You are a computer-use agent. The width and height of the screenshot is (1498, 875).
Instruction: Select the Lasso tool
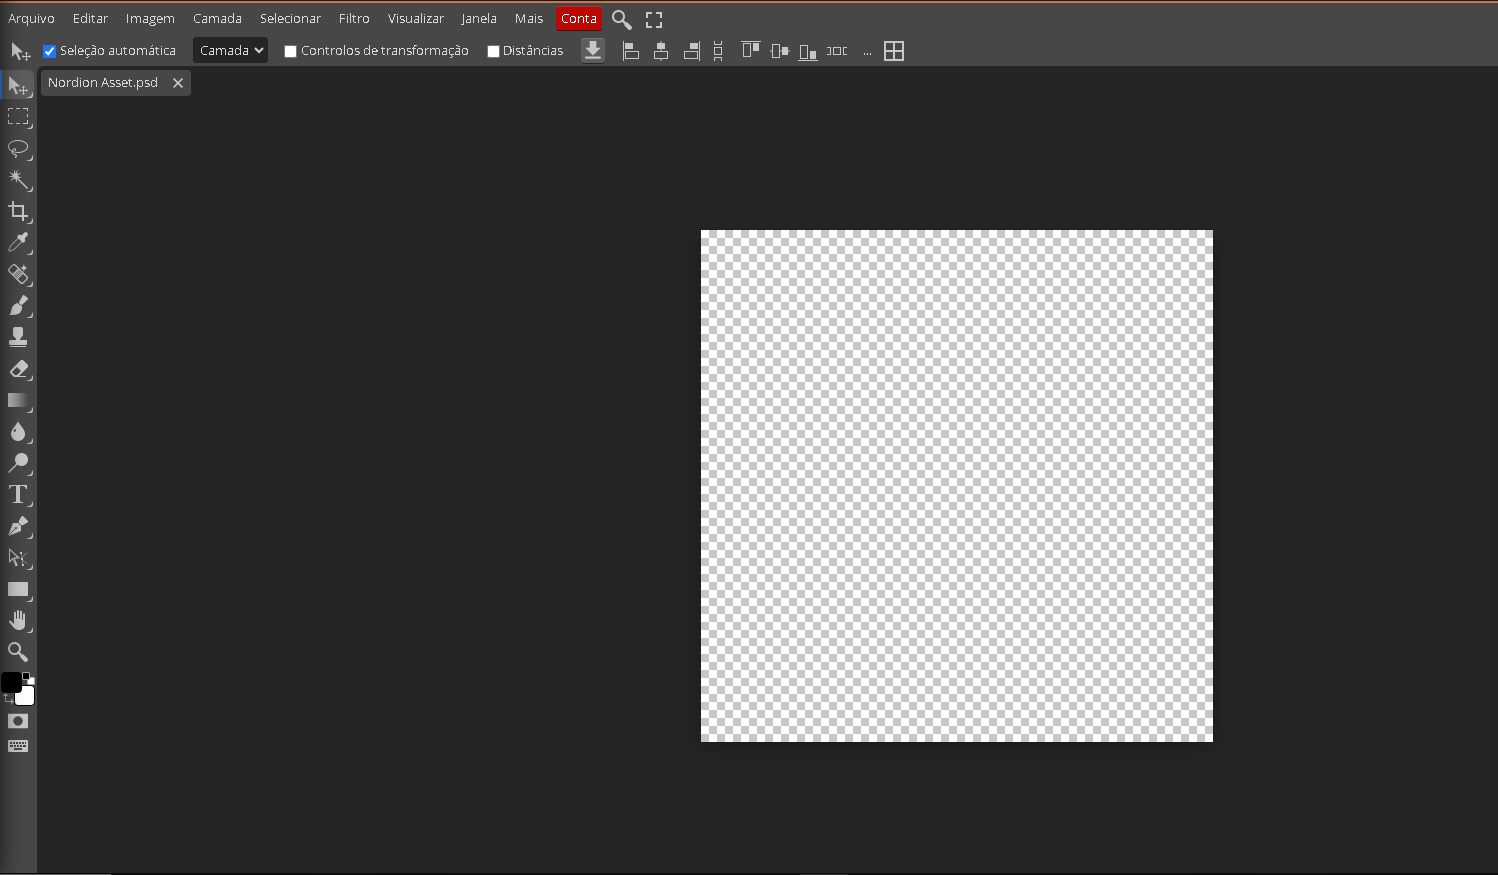click(18, 149)
